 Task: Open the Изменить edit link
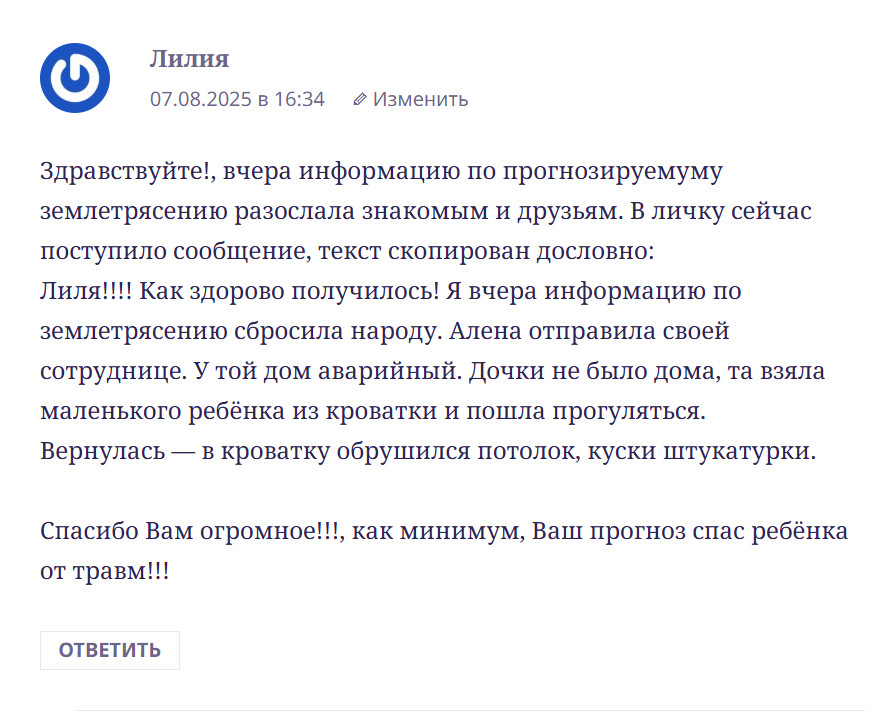420,100
